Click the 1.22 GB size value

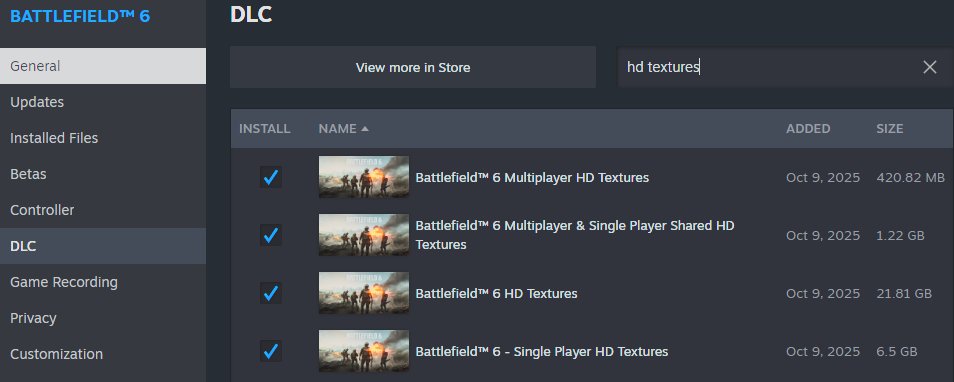point(900,235)
